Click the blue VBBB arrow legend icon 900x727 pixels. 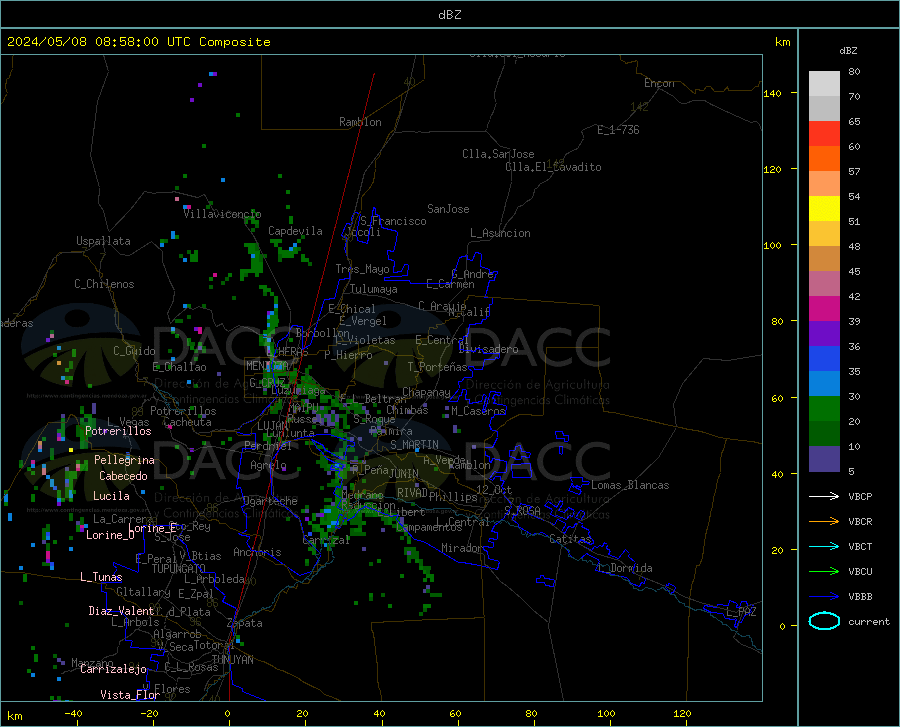coord(824,596)
